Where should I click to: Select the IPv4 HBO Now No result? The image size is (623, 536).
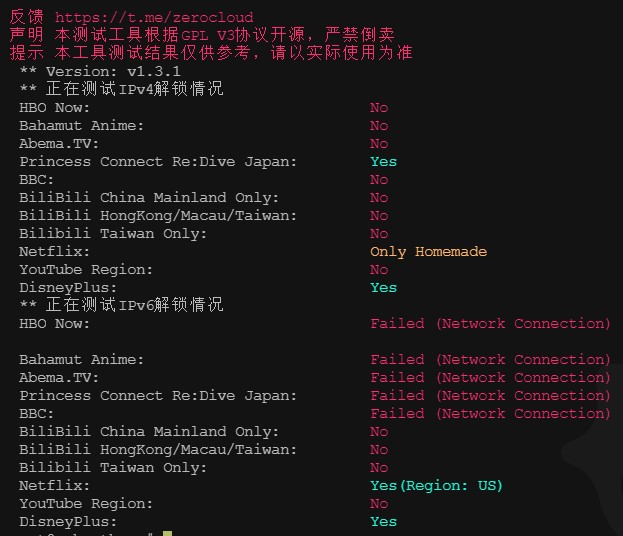379,108
